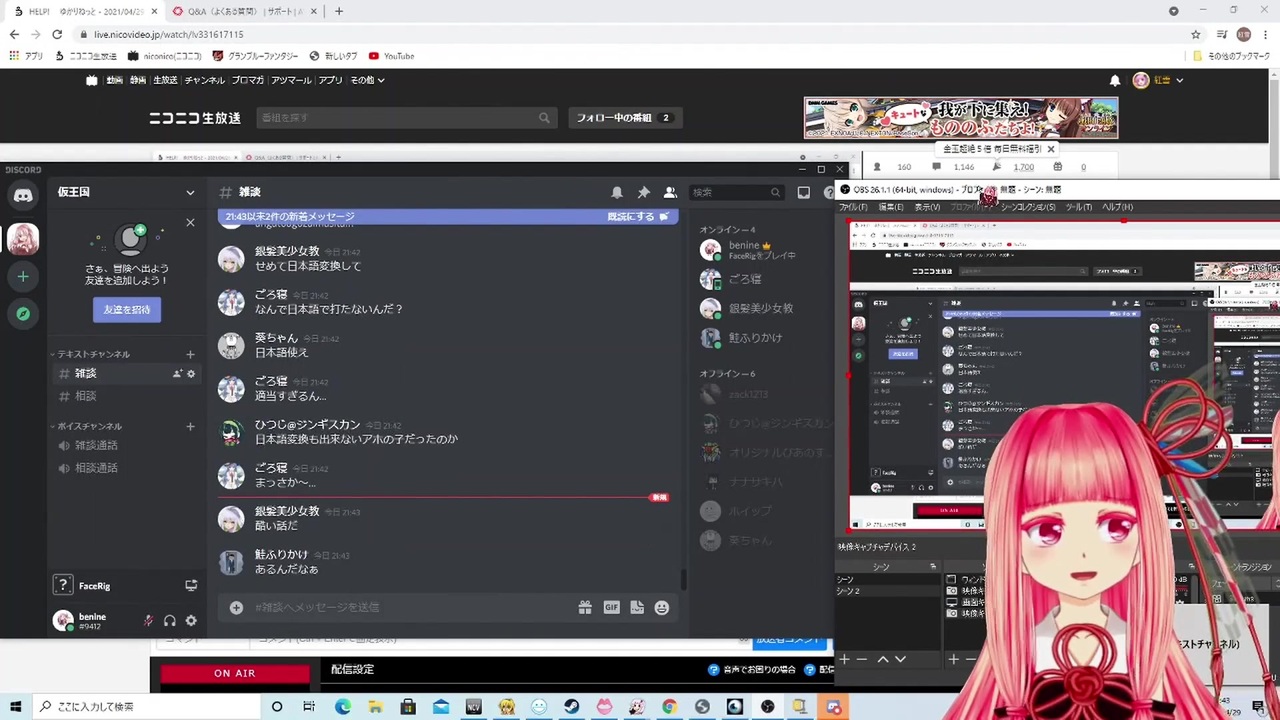This screenshot has width=1280, height=720.
Task: Open YouTube bookmark in bookmarks bar
Action: click(391, 56)
